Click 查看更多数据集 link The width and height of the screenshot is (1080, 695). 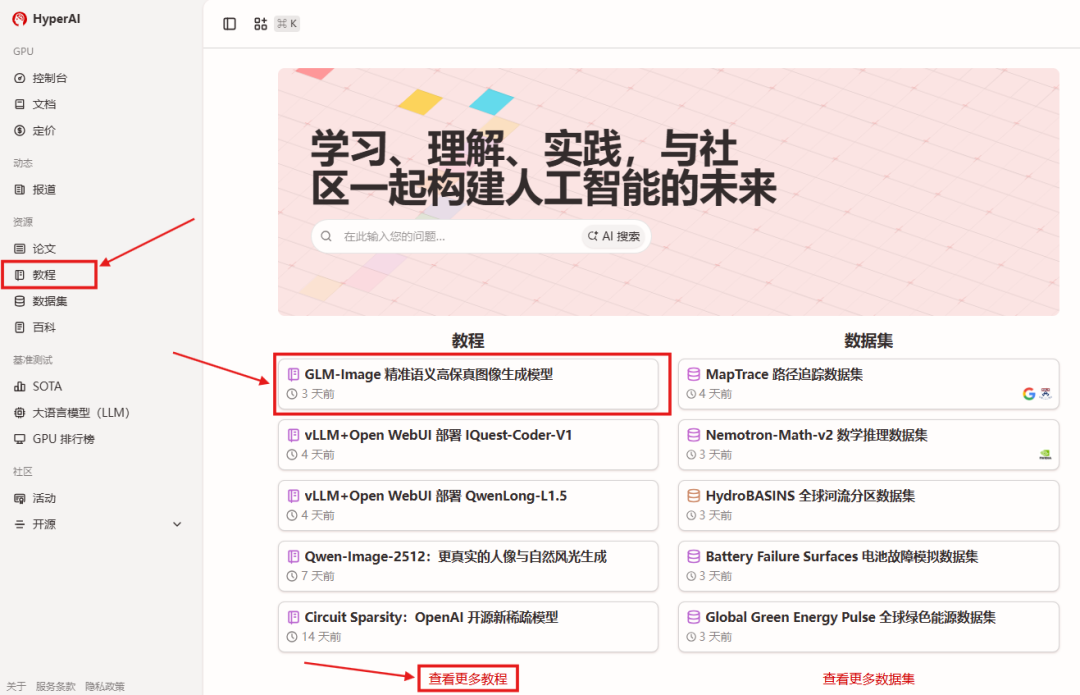(x=868, y=679)
